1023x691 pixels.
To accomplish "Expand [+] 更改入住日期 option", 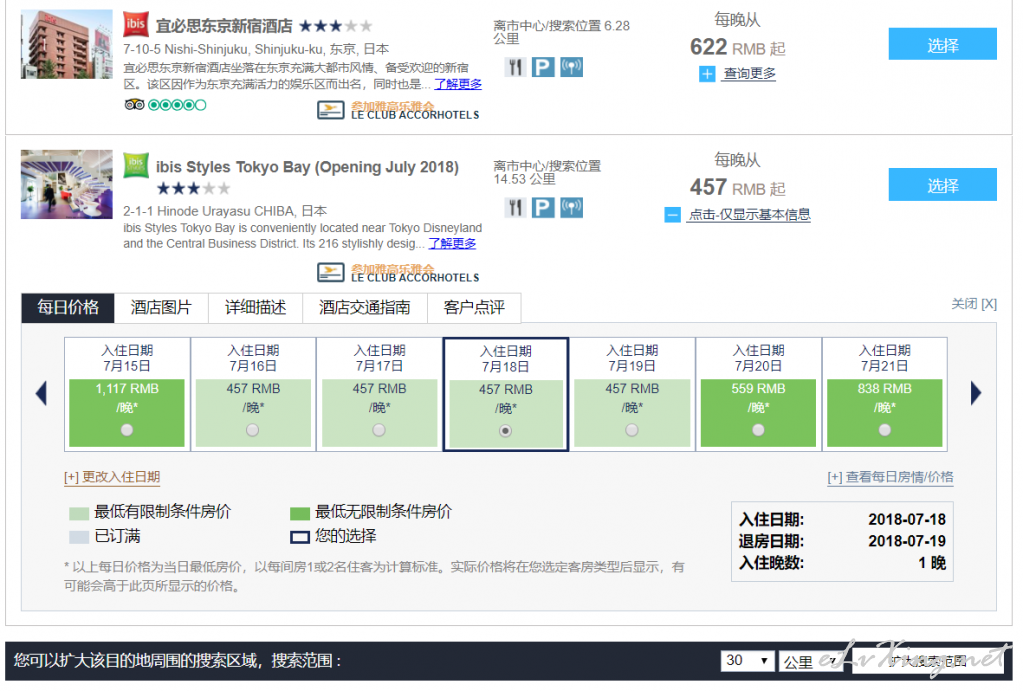I will point(112,477).
